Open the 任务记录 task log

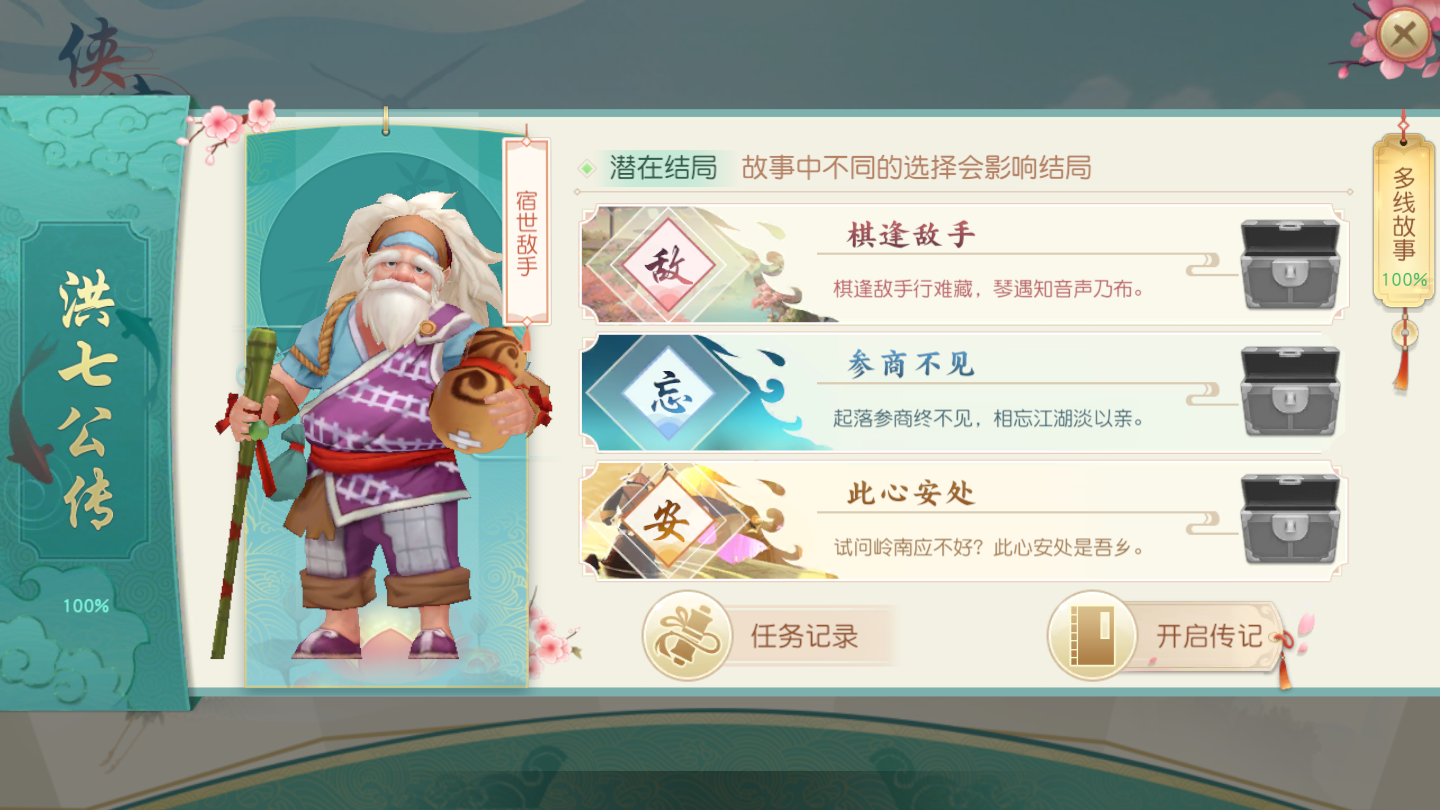click(768, 636)
